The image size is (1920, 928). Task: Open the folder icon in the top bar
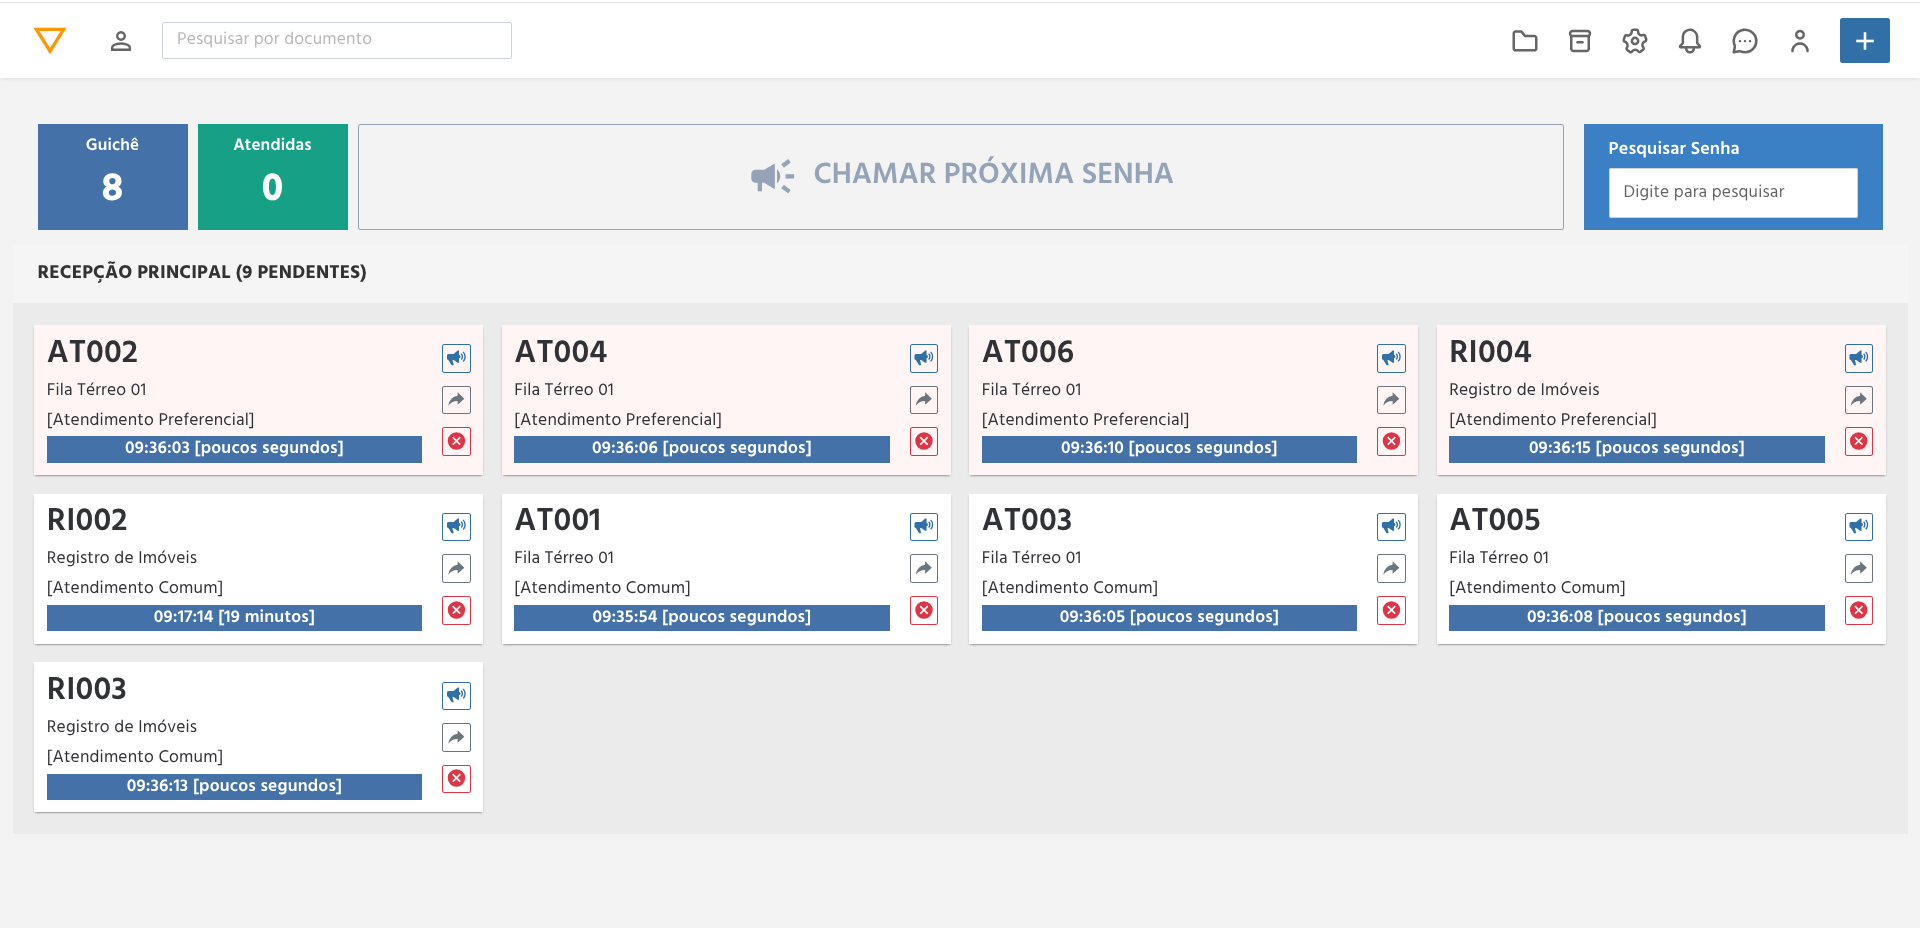click(1525, 41)
